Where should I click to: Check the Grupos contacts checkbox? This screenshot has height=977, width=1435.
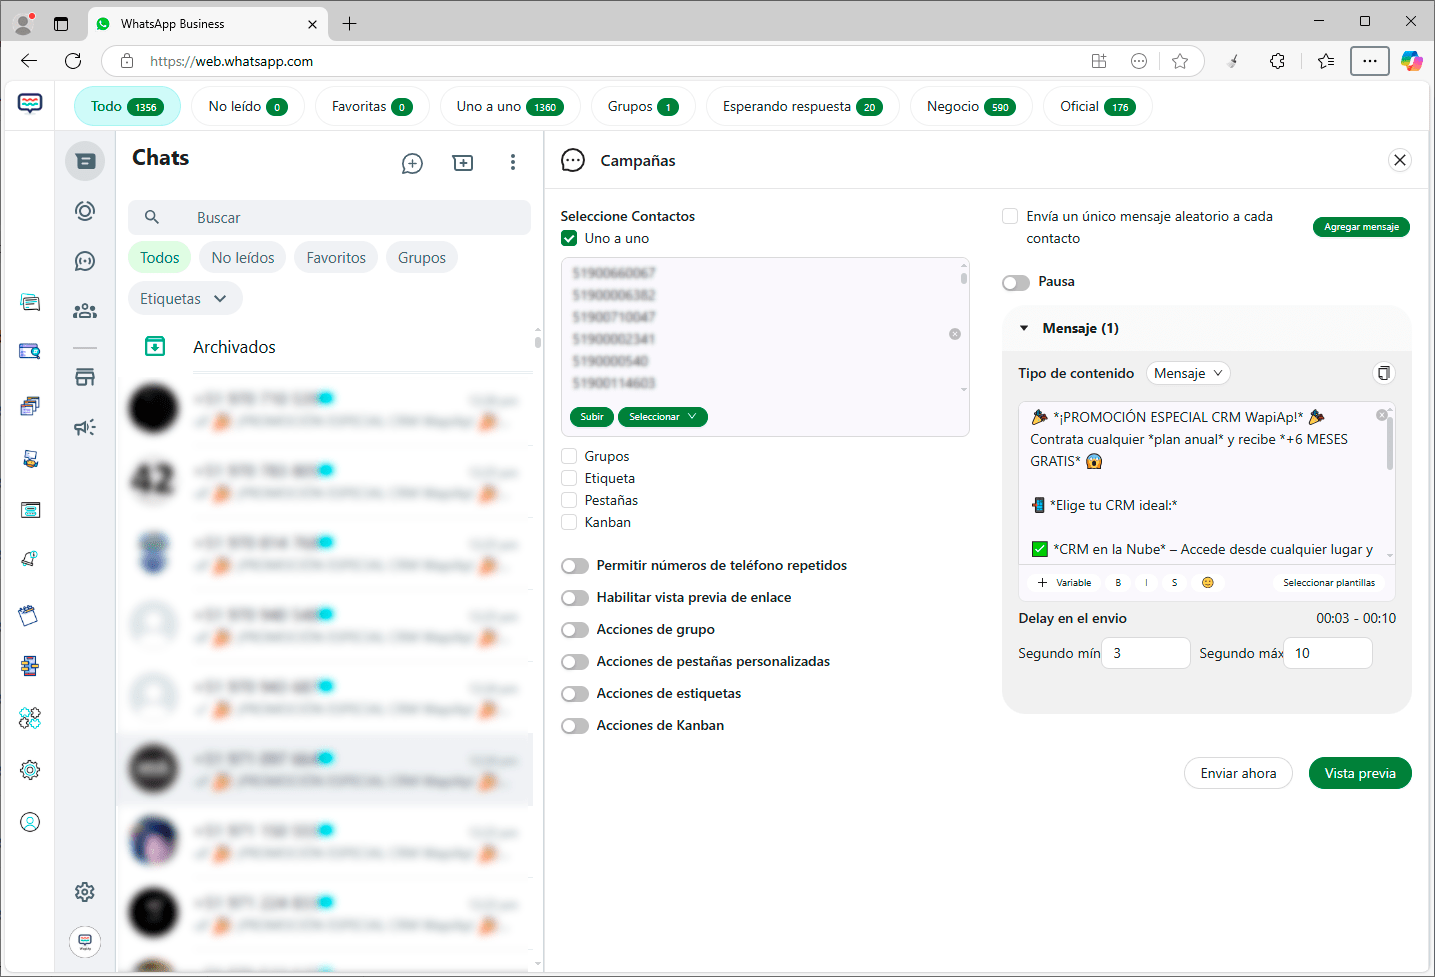pos(569,456)
